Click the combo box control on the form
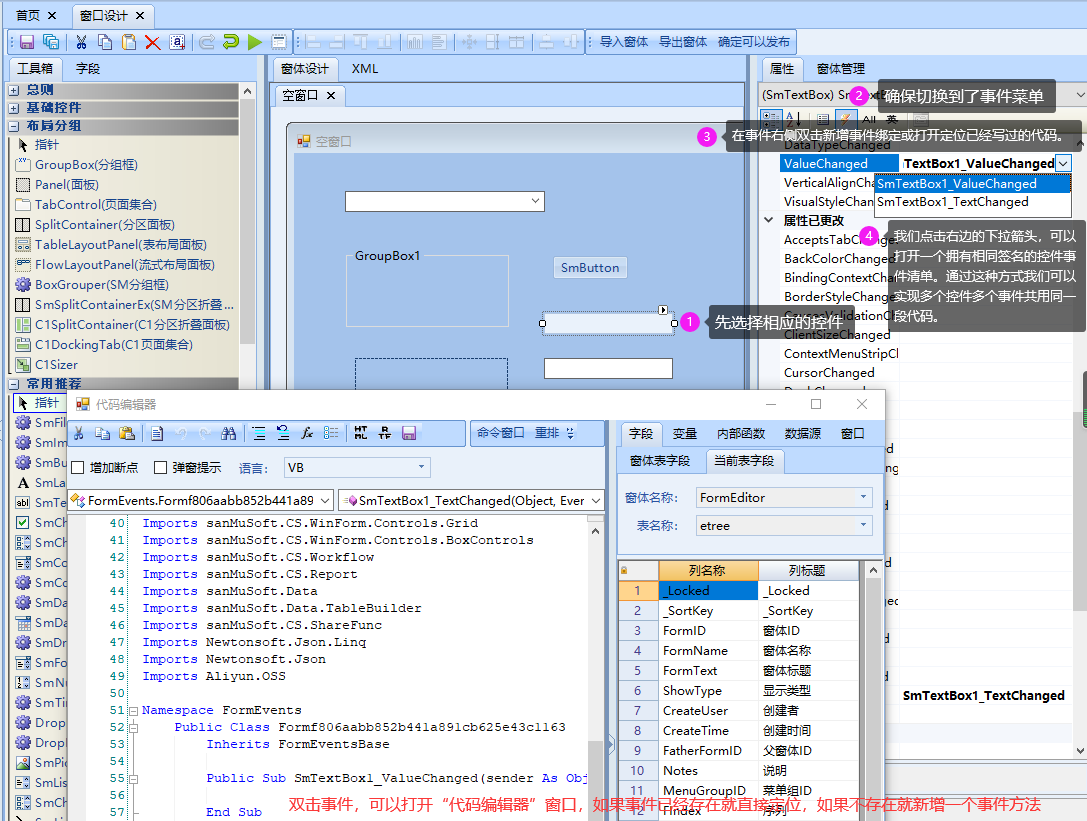Screen dimensions: 1087x821 (x=445, y=201)
